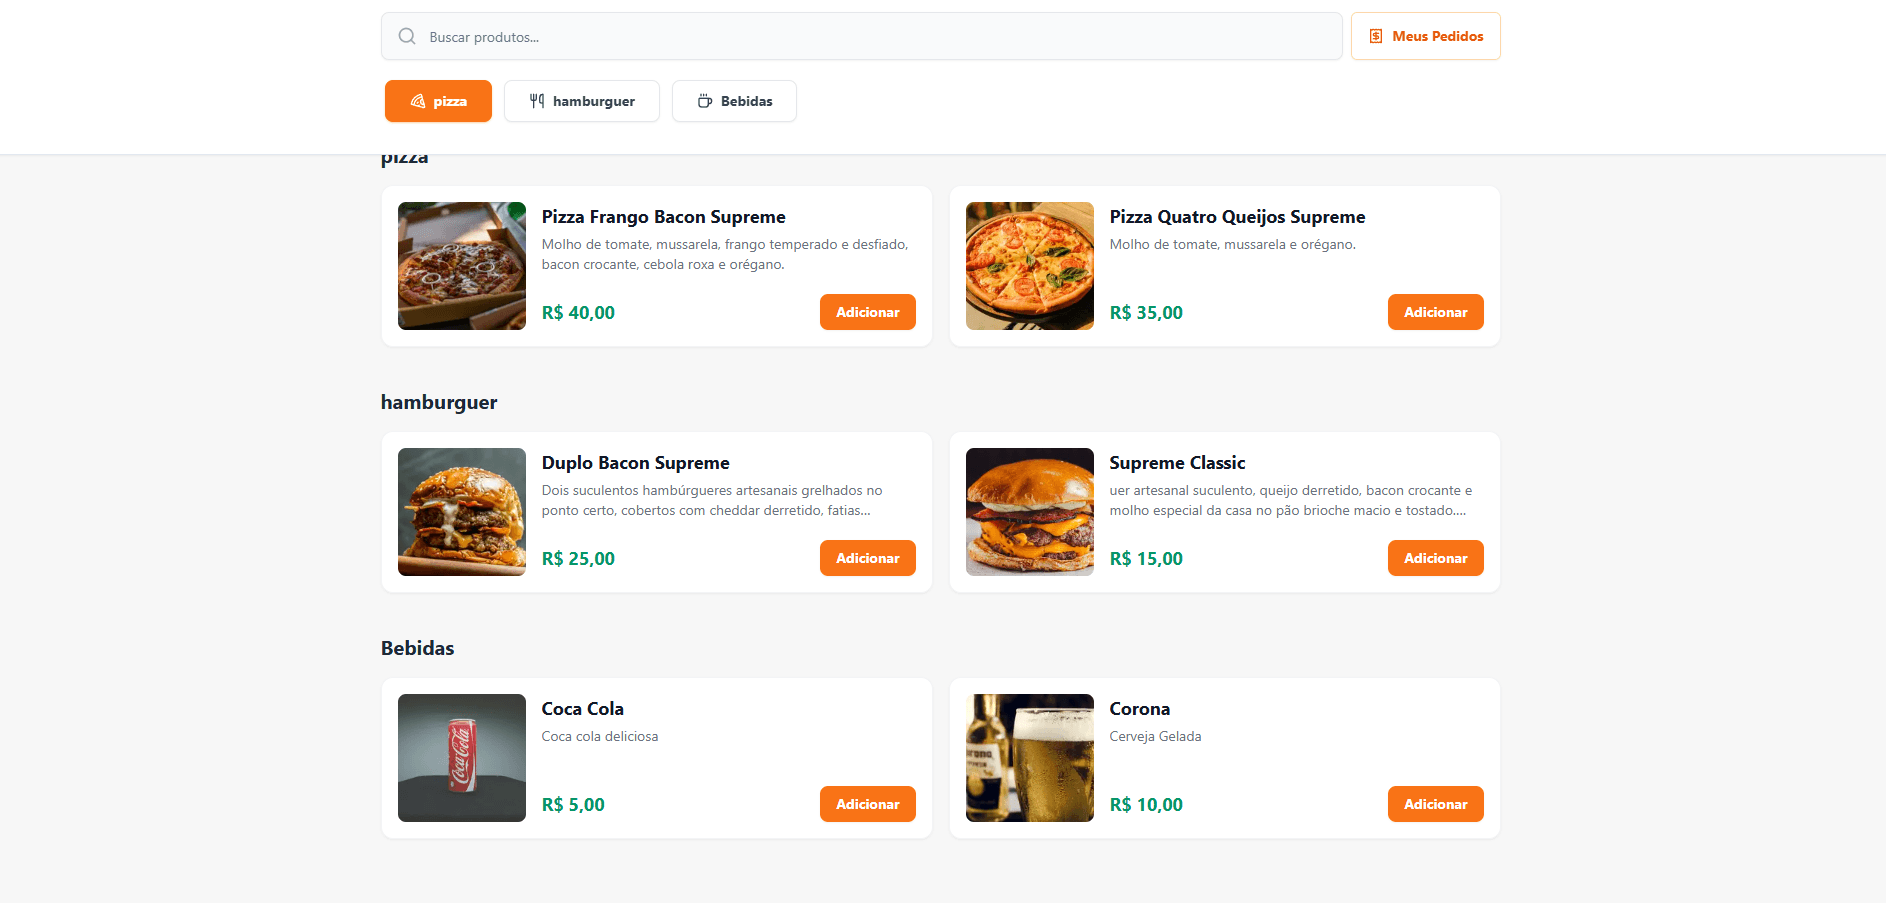Add Pizza Frango Bacon Supreme to cart
The height and width of the screenshot is (903, 1886).
(867, 312)
